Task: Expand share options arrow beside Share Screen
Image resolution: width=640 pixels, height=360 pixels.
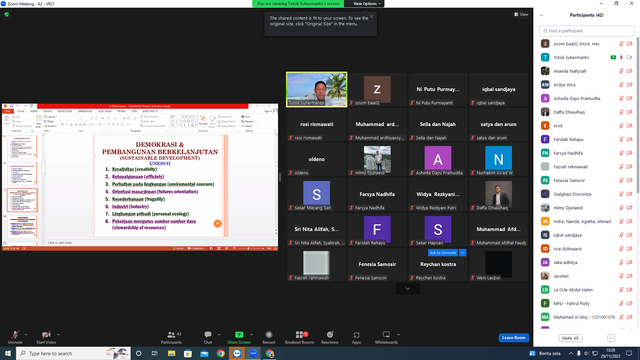Action: click(x=251, y=335)
